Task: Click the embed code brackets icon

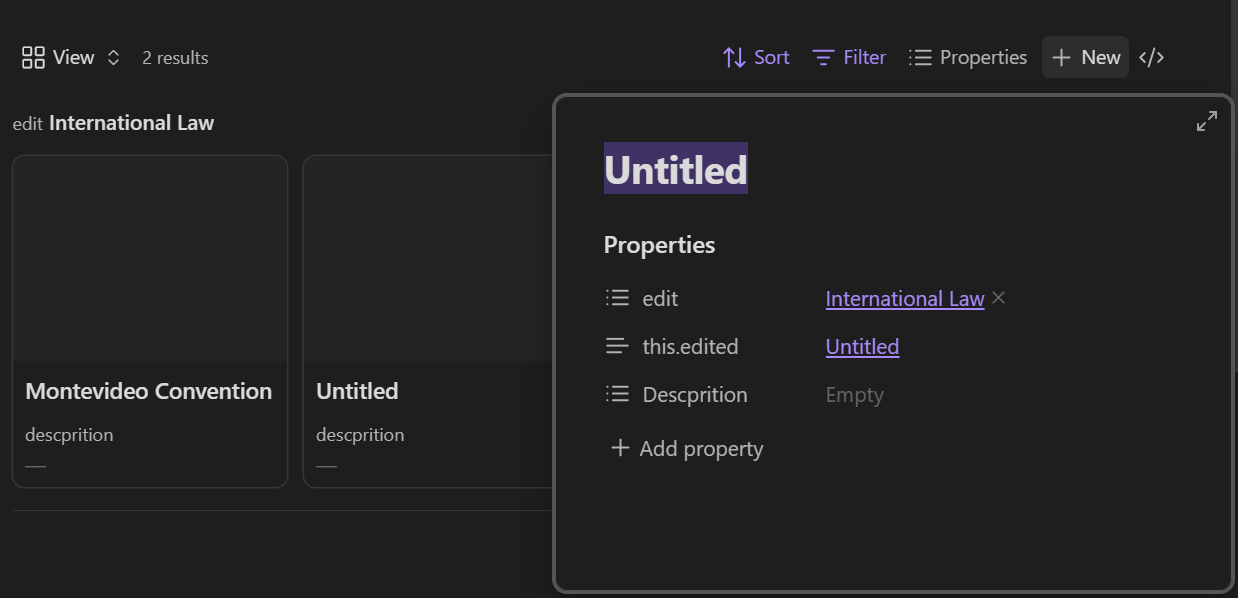Action: [x=1152, y=58]
